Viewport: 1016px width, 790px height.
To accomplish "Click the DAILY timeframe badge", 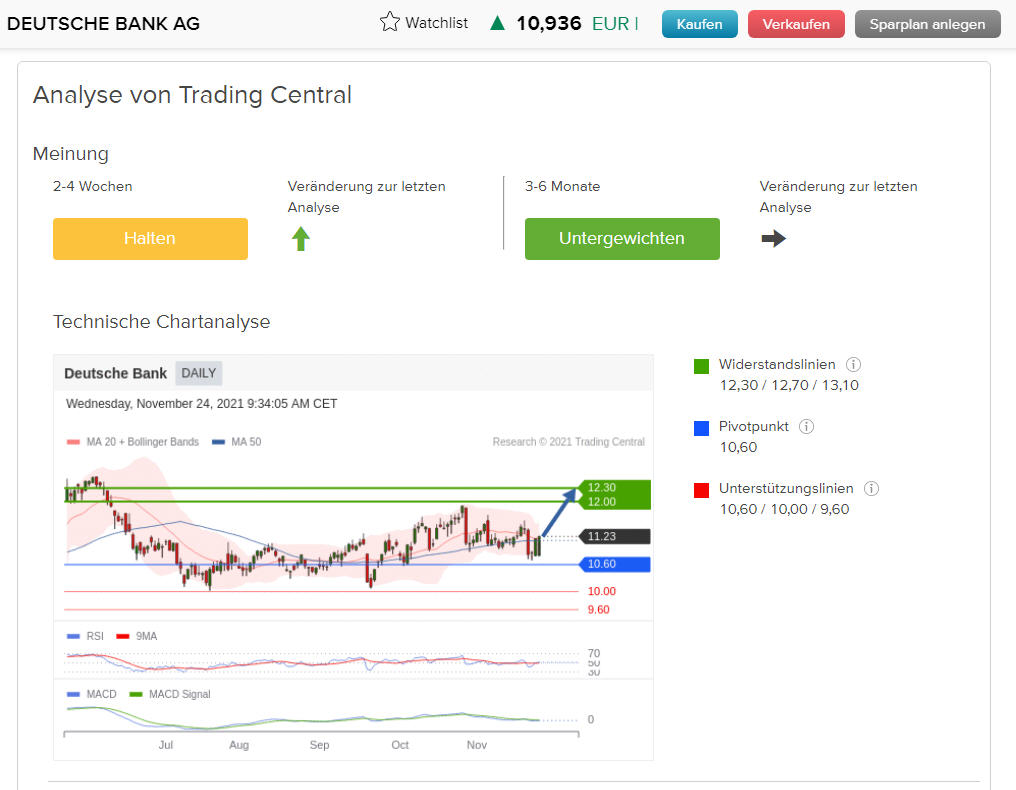I will pos(198,373).
